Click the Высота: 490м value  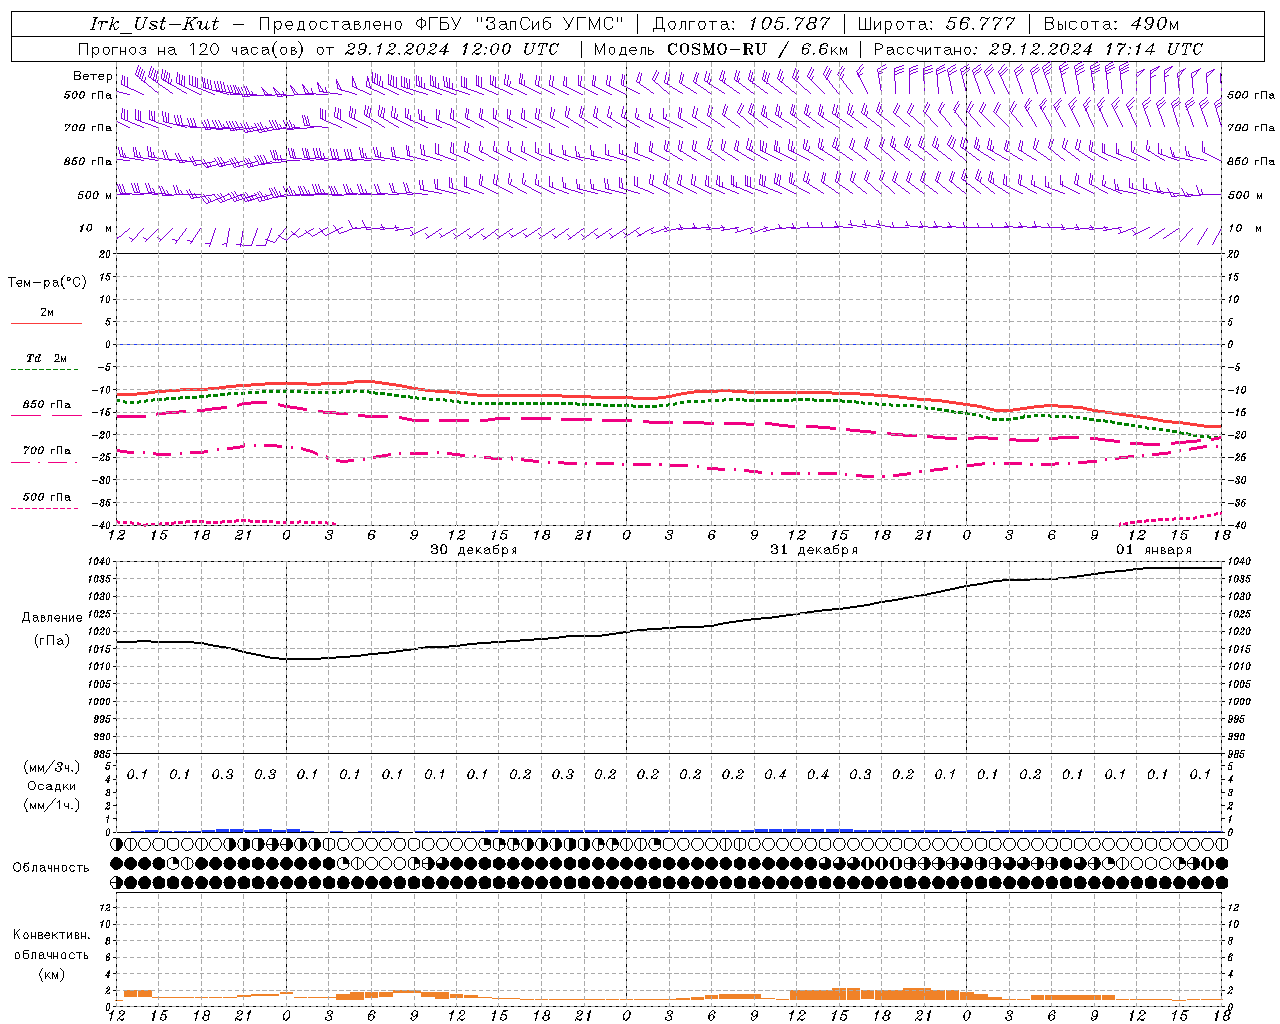tap(1111, 24)
